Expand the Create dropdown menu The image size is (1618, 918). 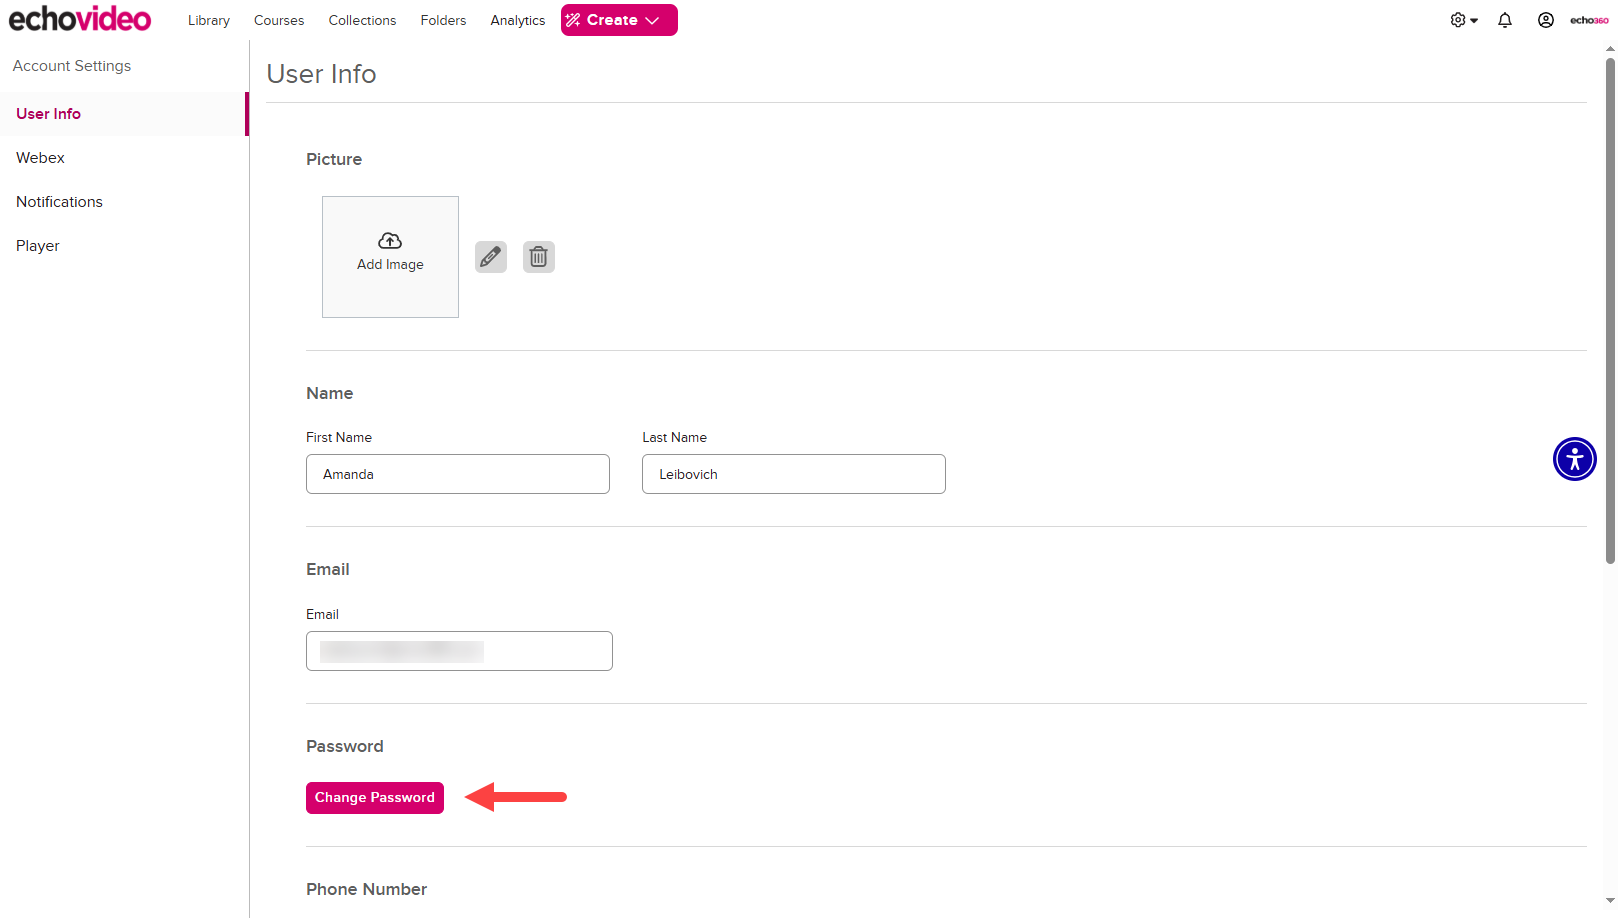618,20
